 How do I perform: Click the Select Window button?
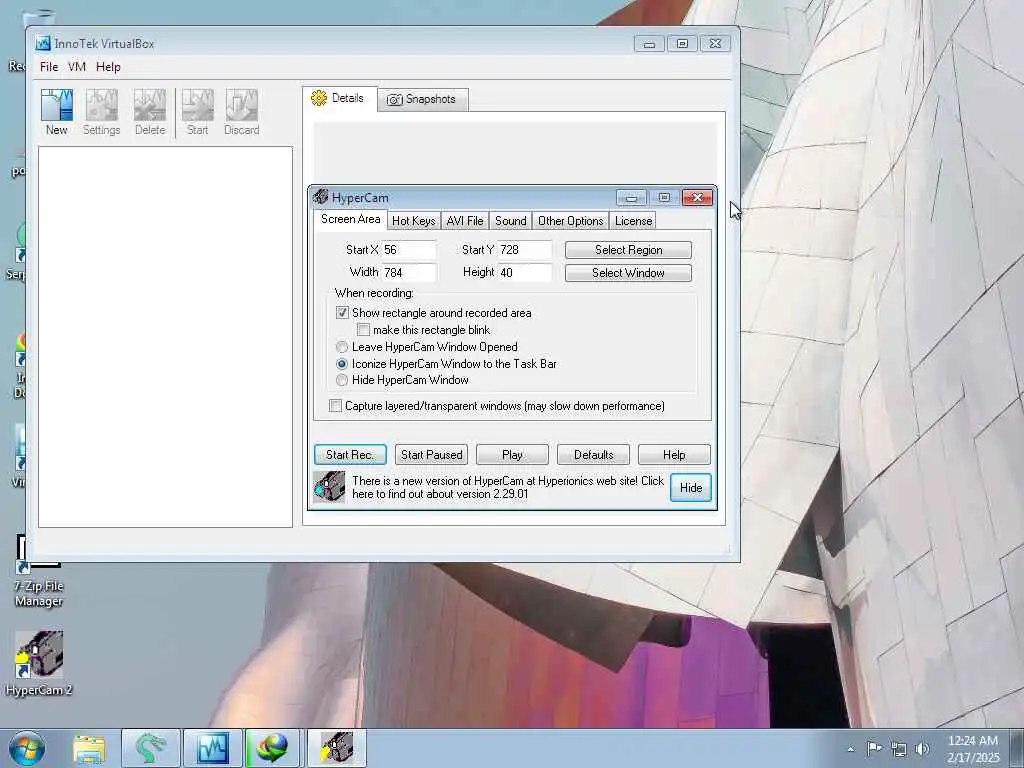pos(628,273)
